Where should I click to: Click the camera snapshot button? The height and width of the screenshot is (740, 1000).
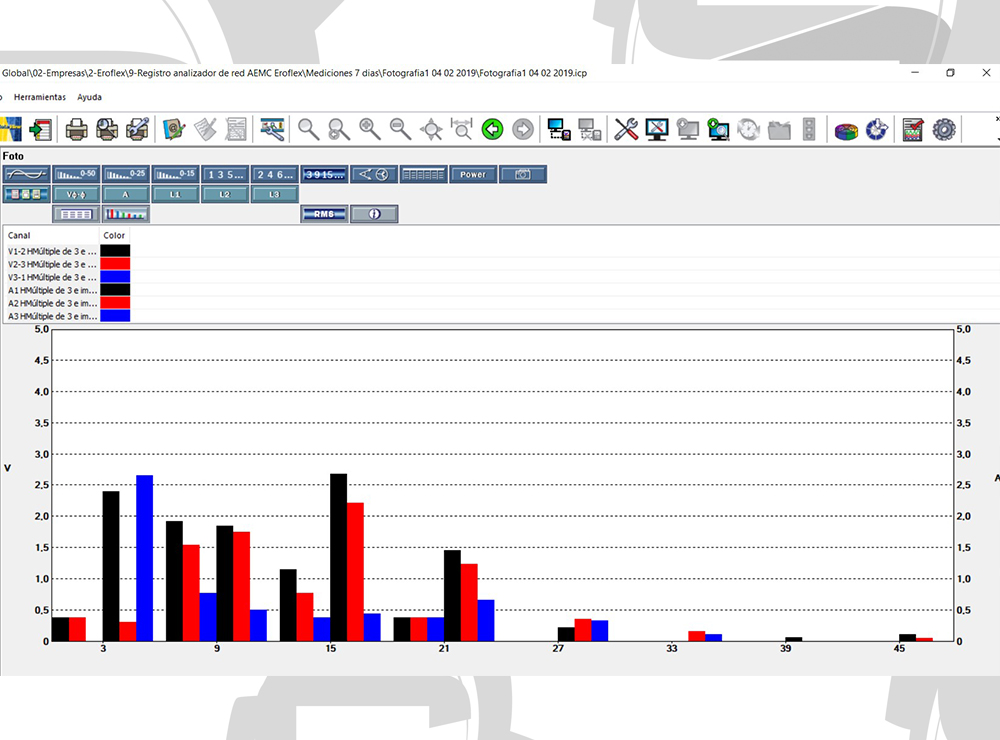pyautogui.click(x=523, y=174)
